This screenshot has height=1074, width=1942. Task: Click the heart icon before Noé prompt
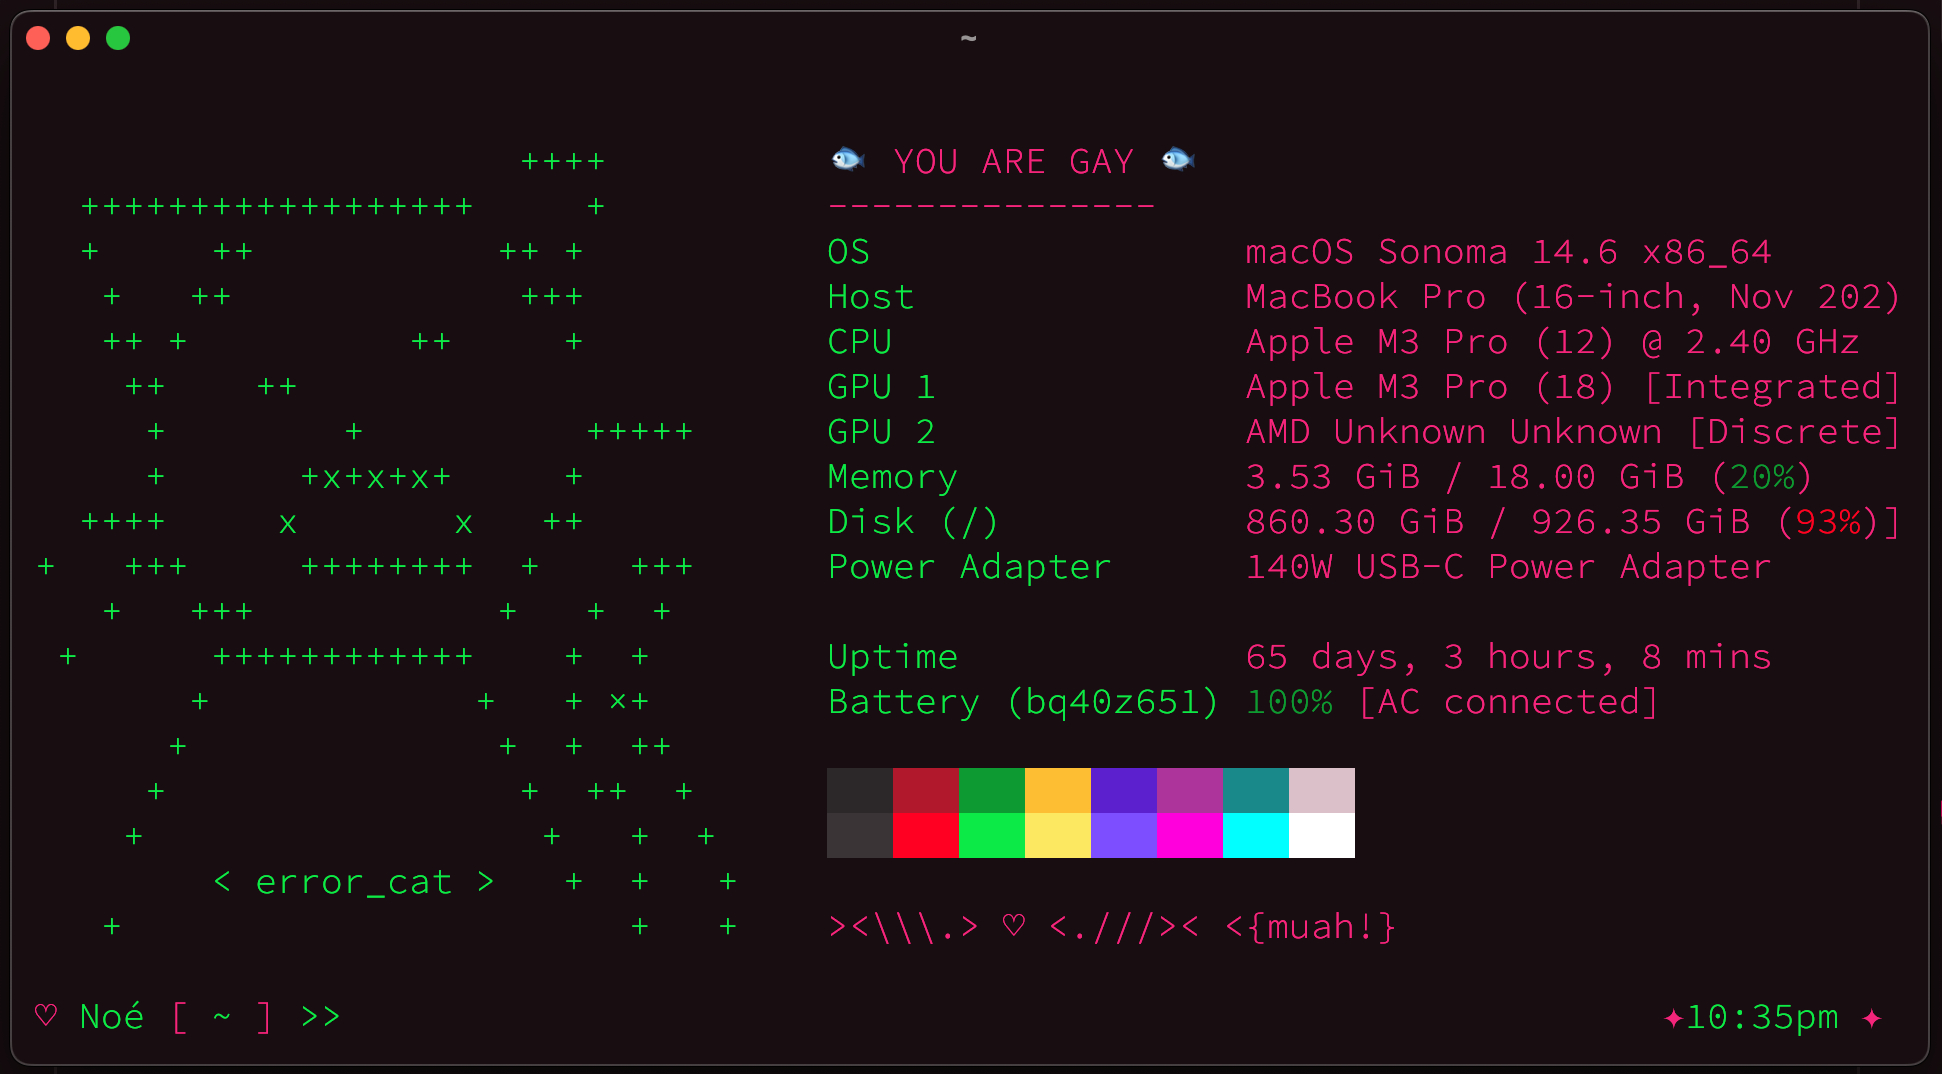click(x=46, y=1016)
